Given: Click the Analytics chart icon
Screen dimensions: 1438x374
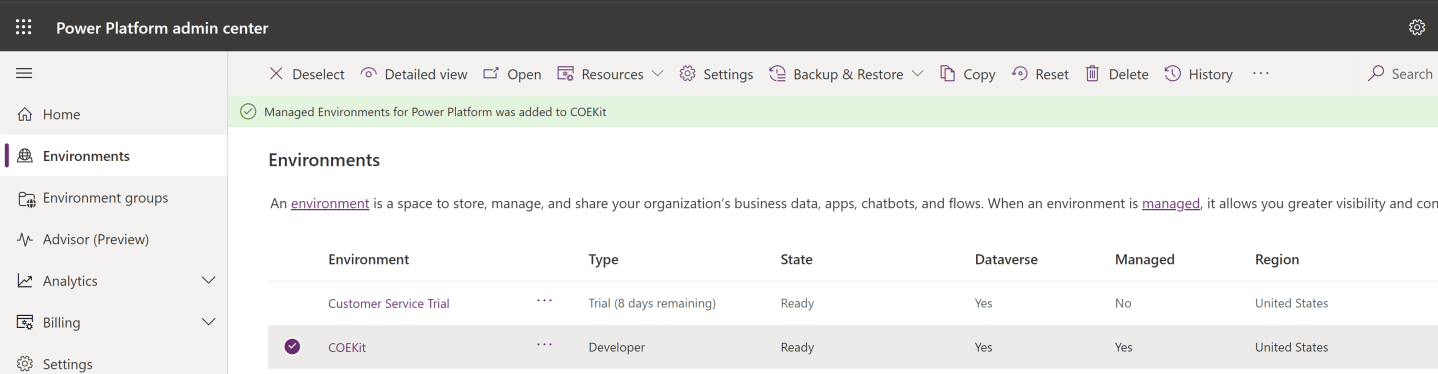Looking at the screenshot, I should point(25,281).
